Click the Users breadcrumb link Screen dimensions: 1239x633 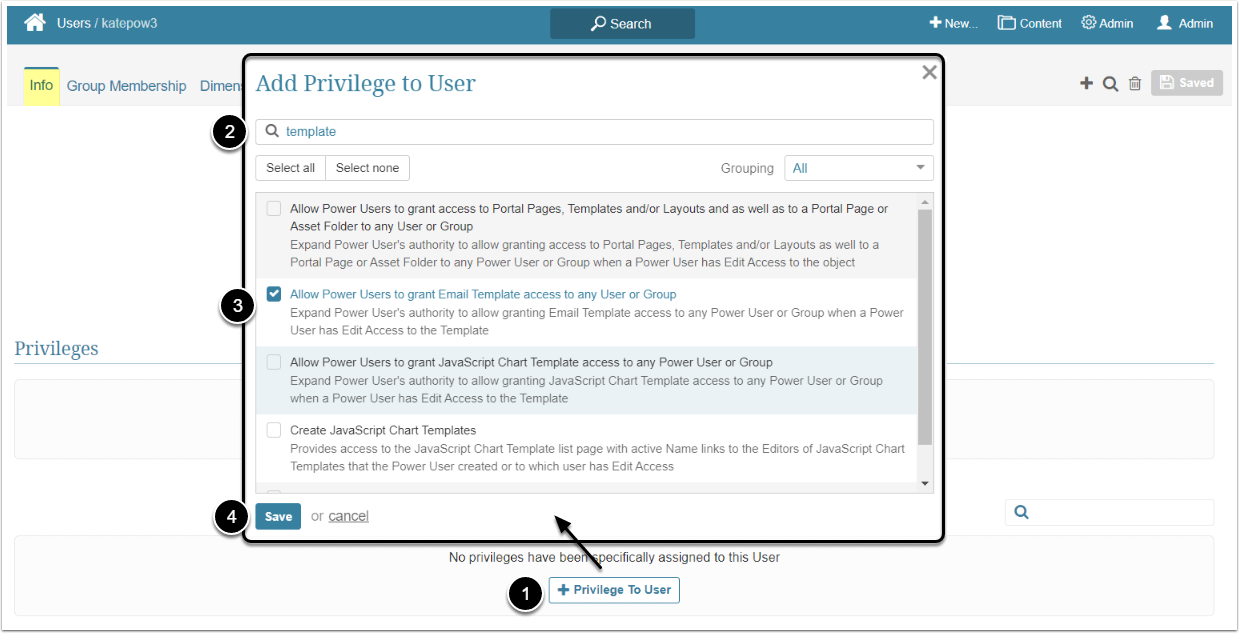pyautogui.click(x=74, y=23)
